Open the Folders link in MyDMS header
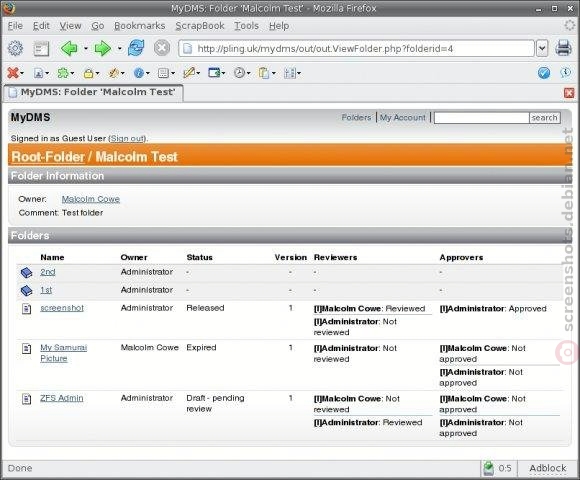 356,118
